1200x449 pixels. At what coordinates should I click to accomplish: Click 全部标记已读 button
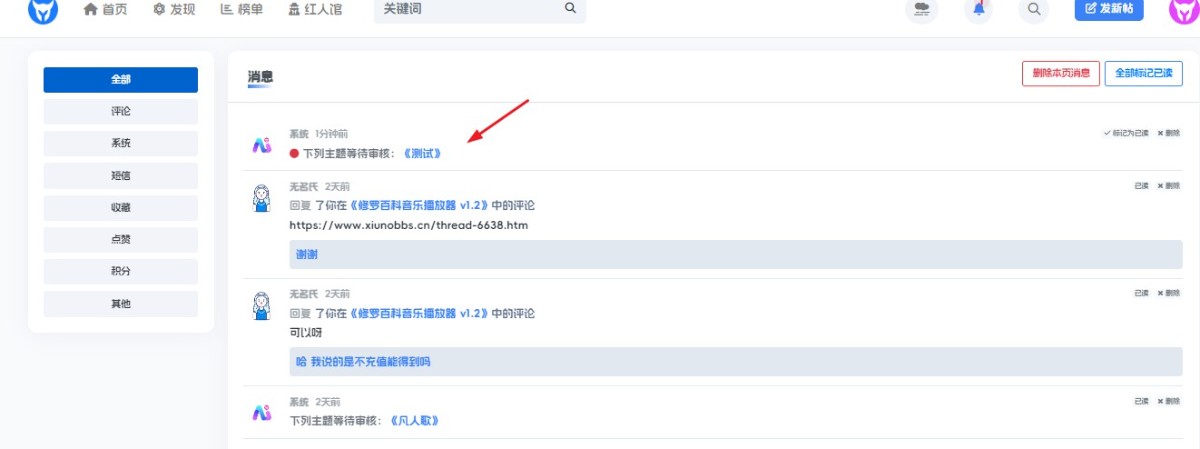1144,73
